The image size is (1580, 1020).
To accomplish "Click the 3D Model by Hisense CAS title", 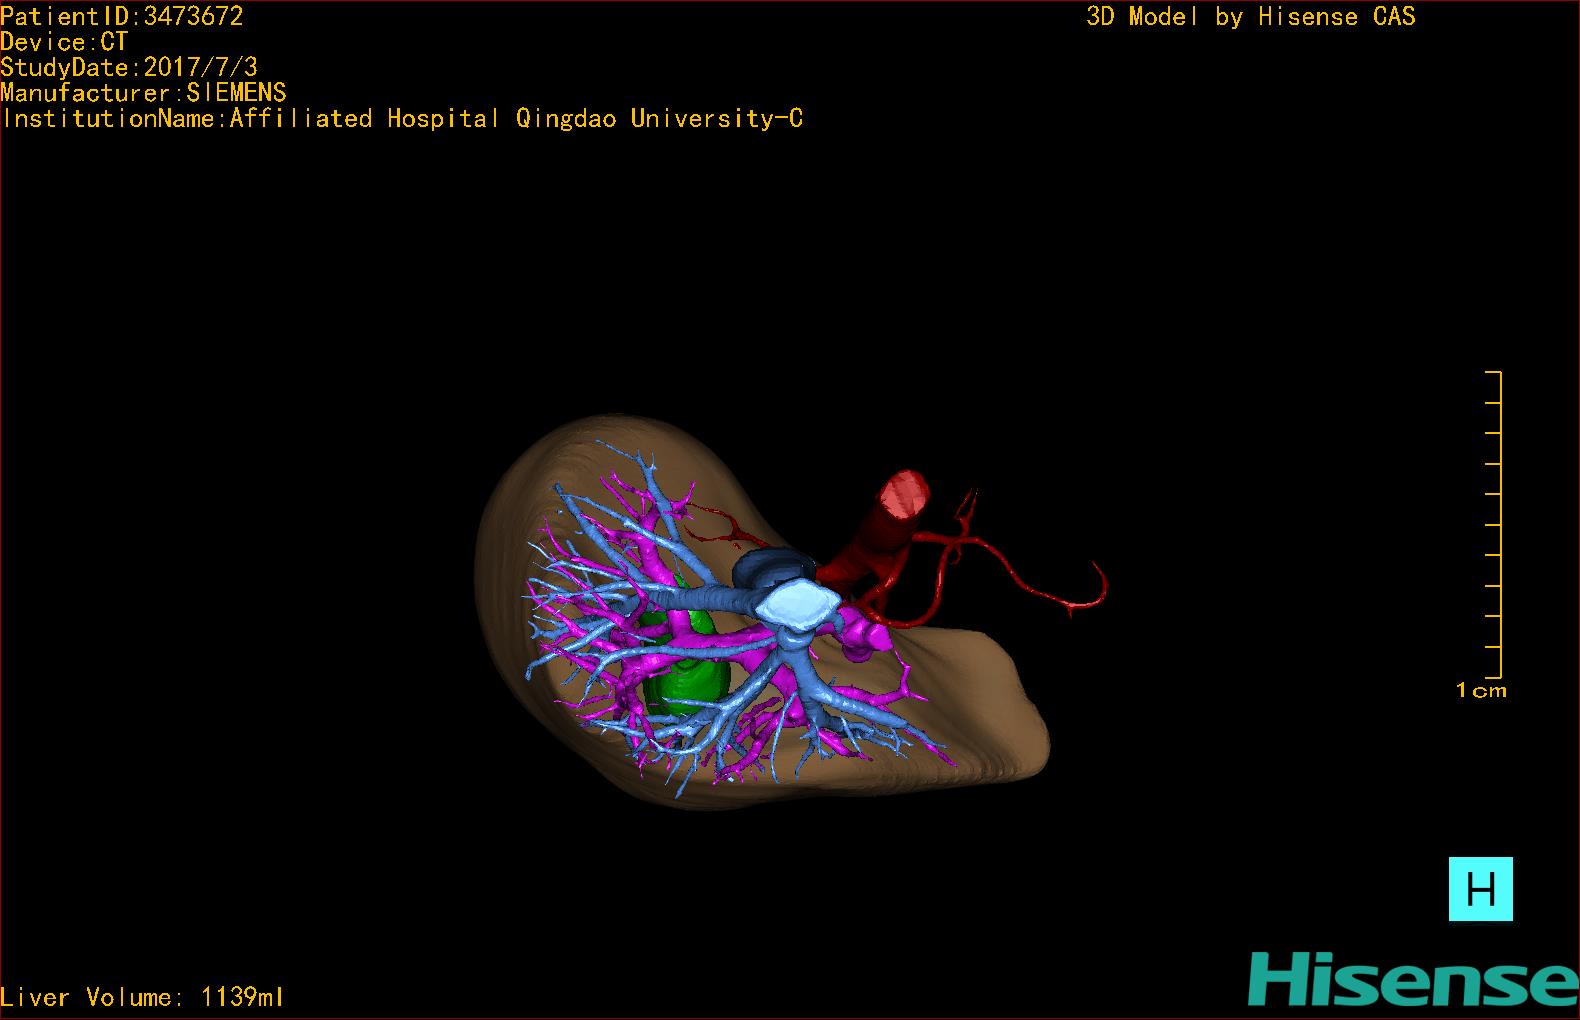I will tap(1251, 16).
